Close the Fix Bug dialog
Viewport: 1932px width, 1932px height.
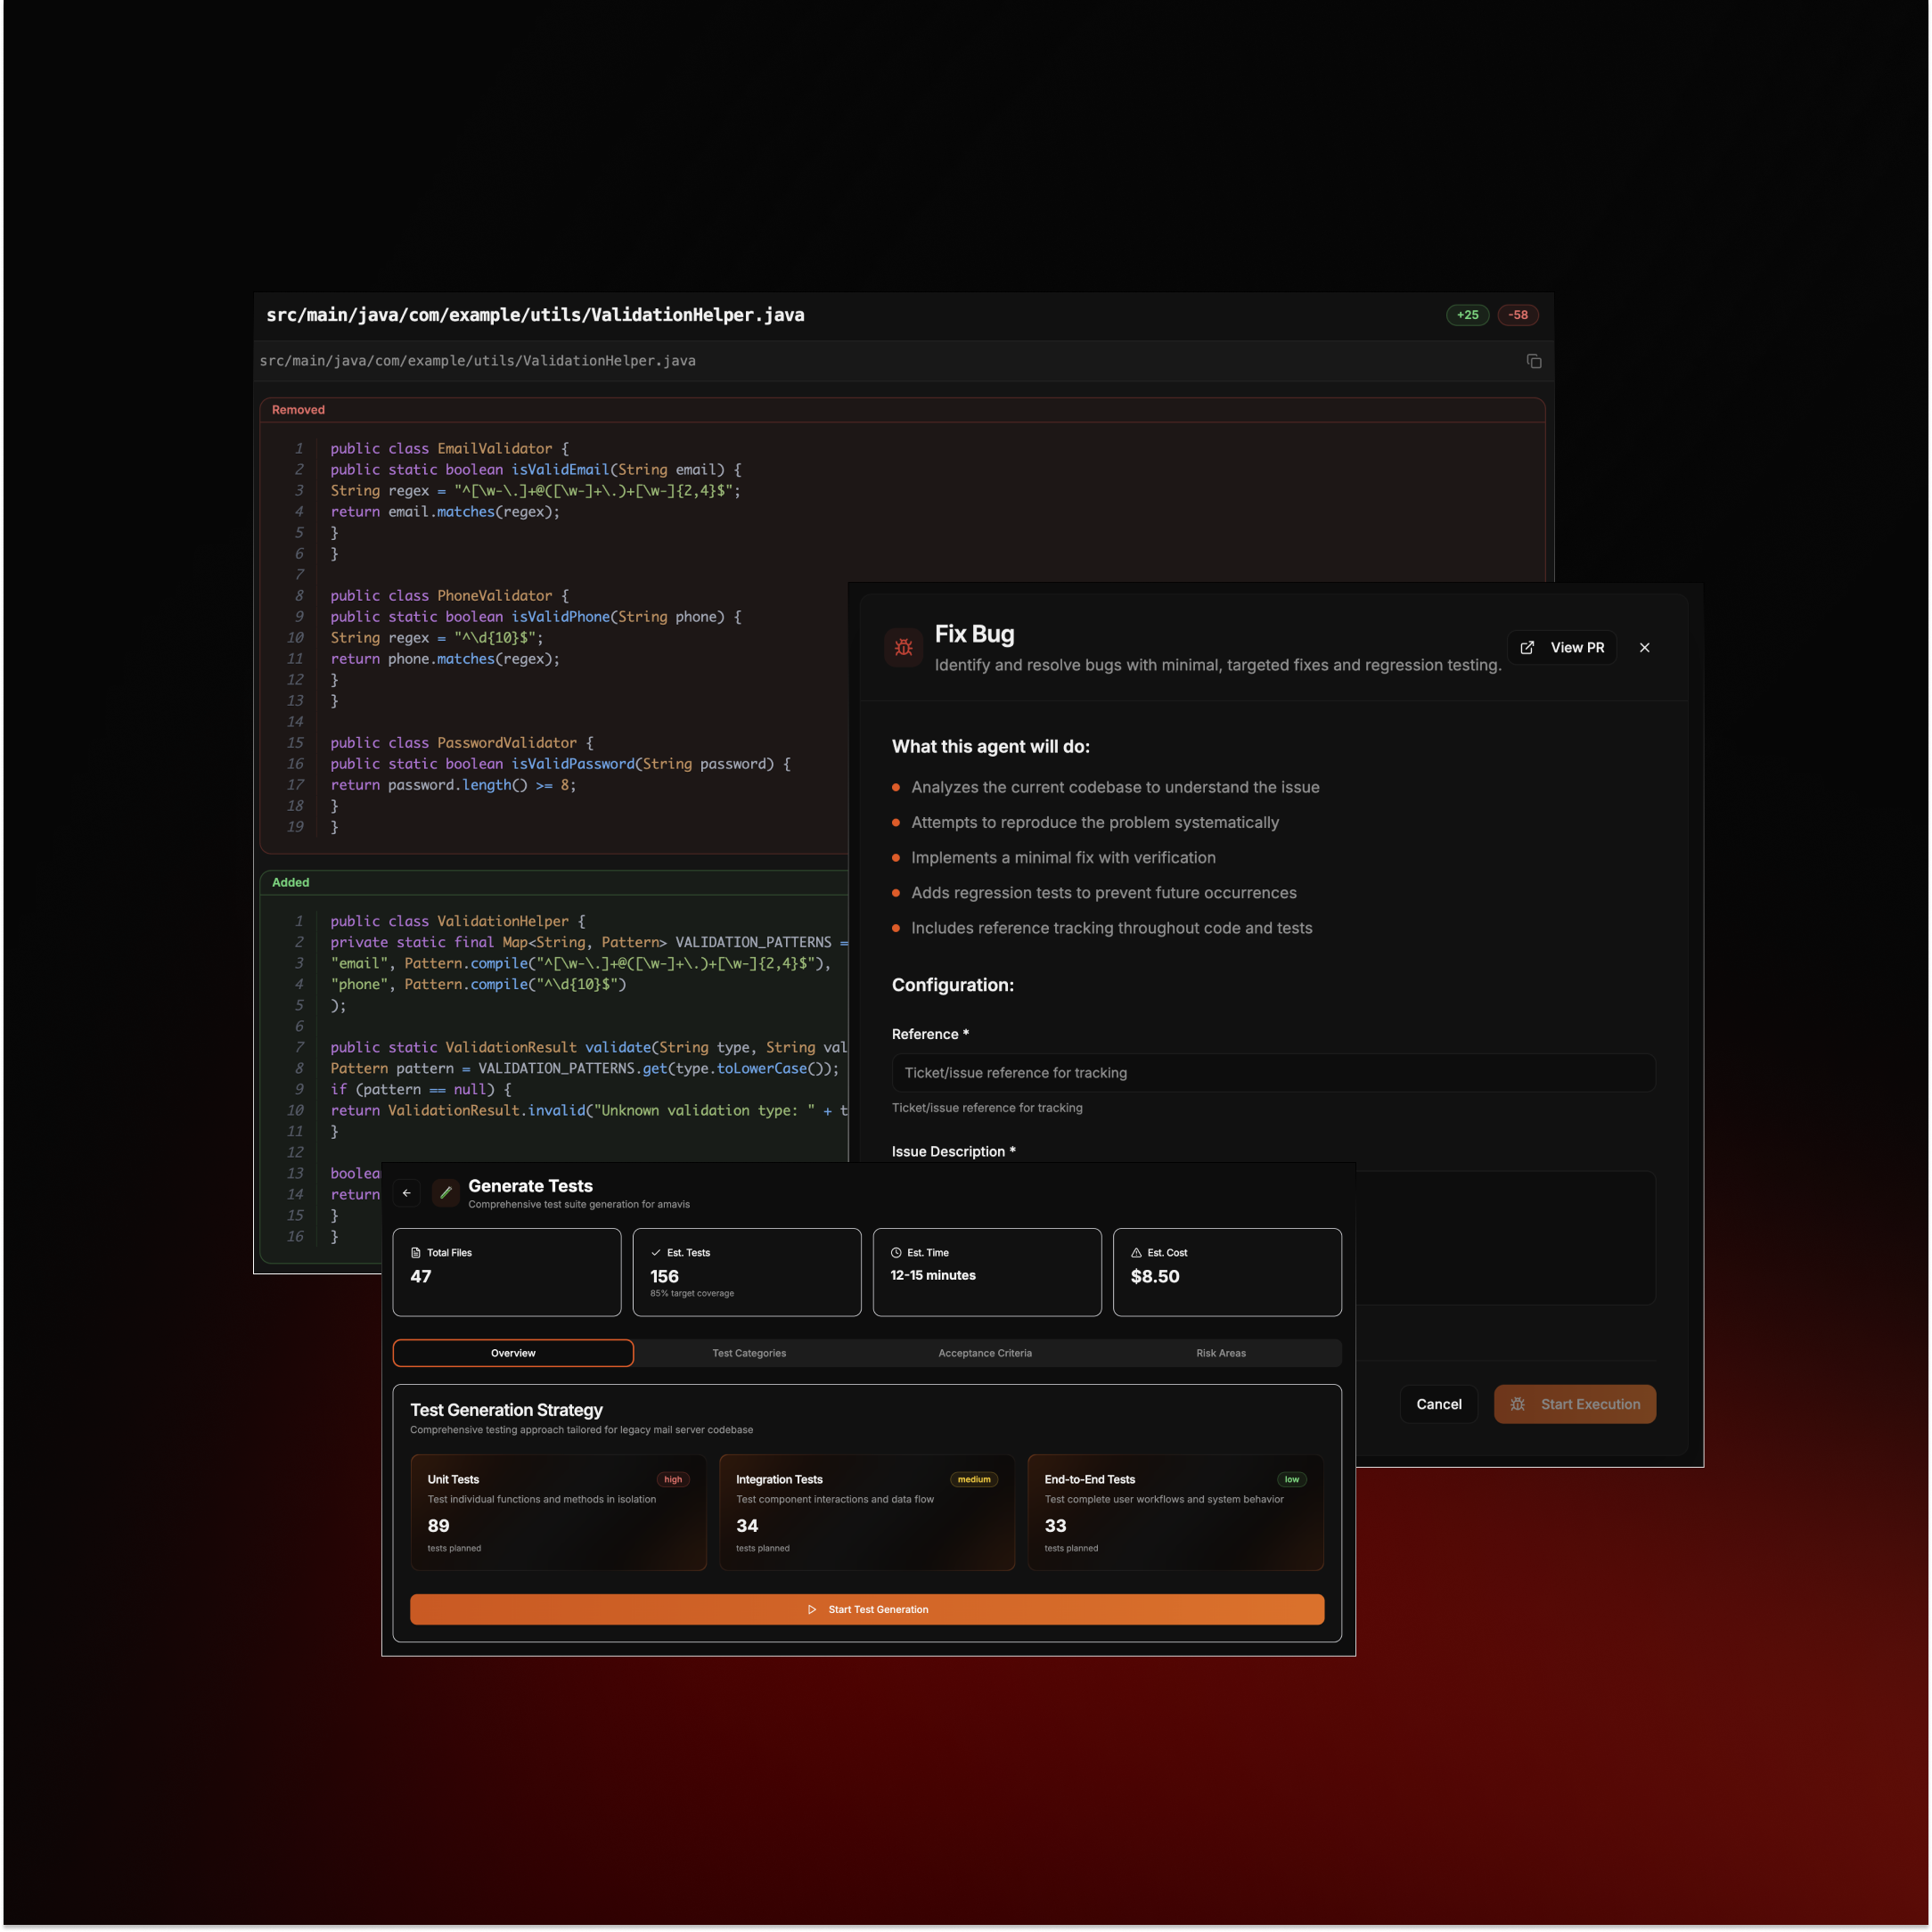point(1644,647)
